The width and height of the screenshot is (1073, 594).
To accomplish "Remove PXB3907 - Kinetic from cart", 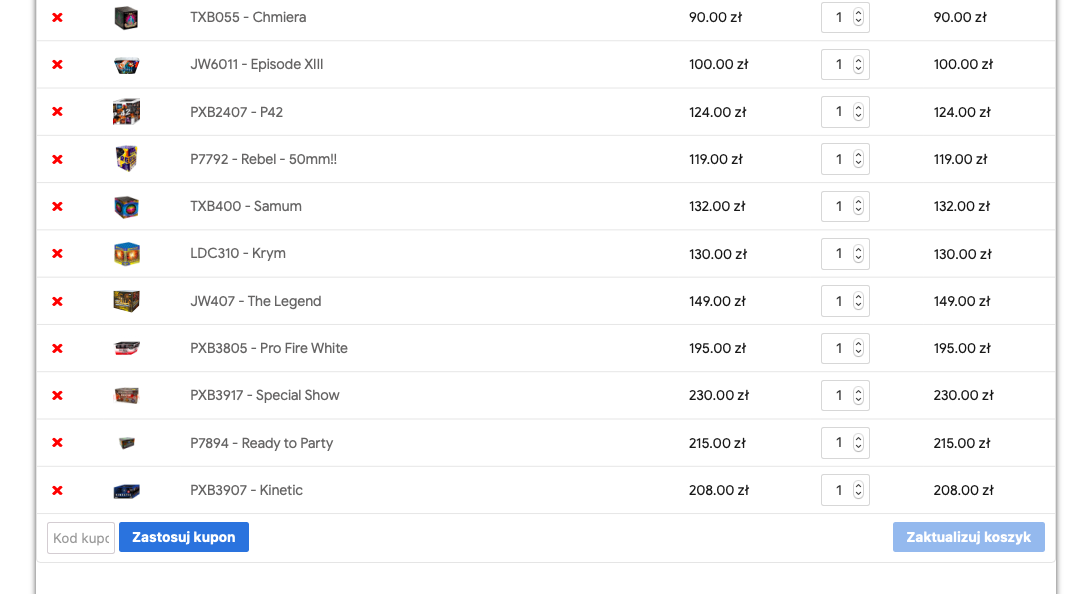I will click(57, 491).
